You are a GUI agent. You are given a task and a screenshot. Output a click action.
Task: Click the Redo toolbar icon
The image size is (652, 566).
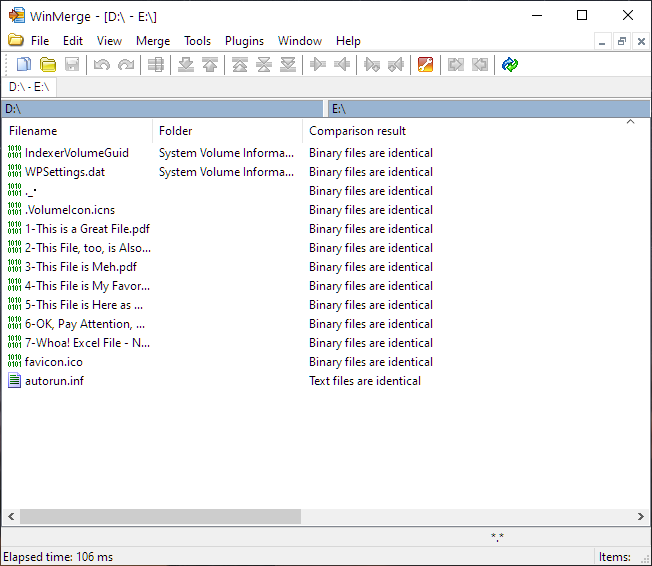(126, 64)
